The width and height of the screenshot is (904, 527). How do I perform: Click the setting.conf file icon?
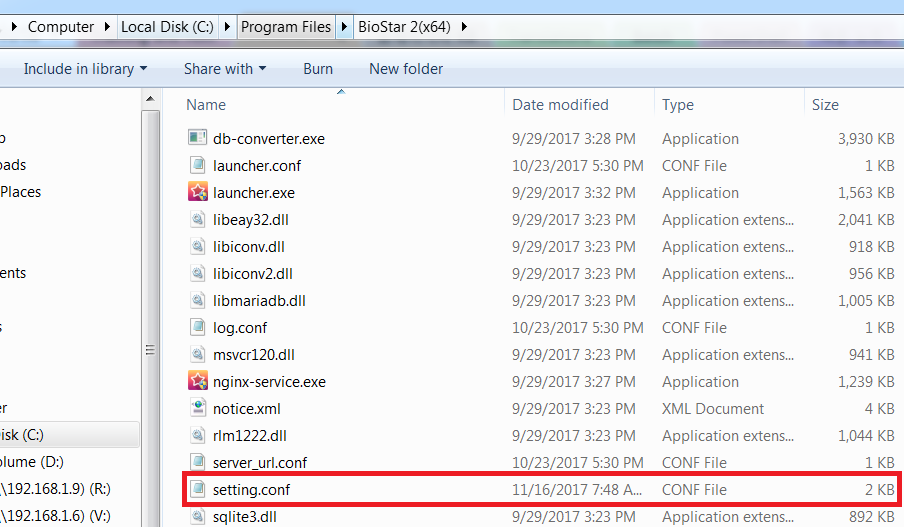point(197,489)
